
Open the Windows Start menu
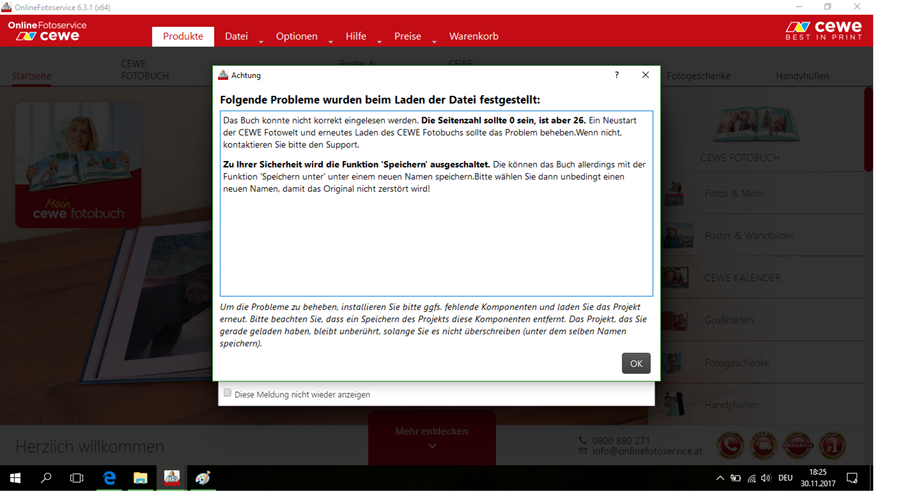coord(15,477)
